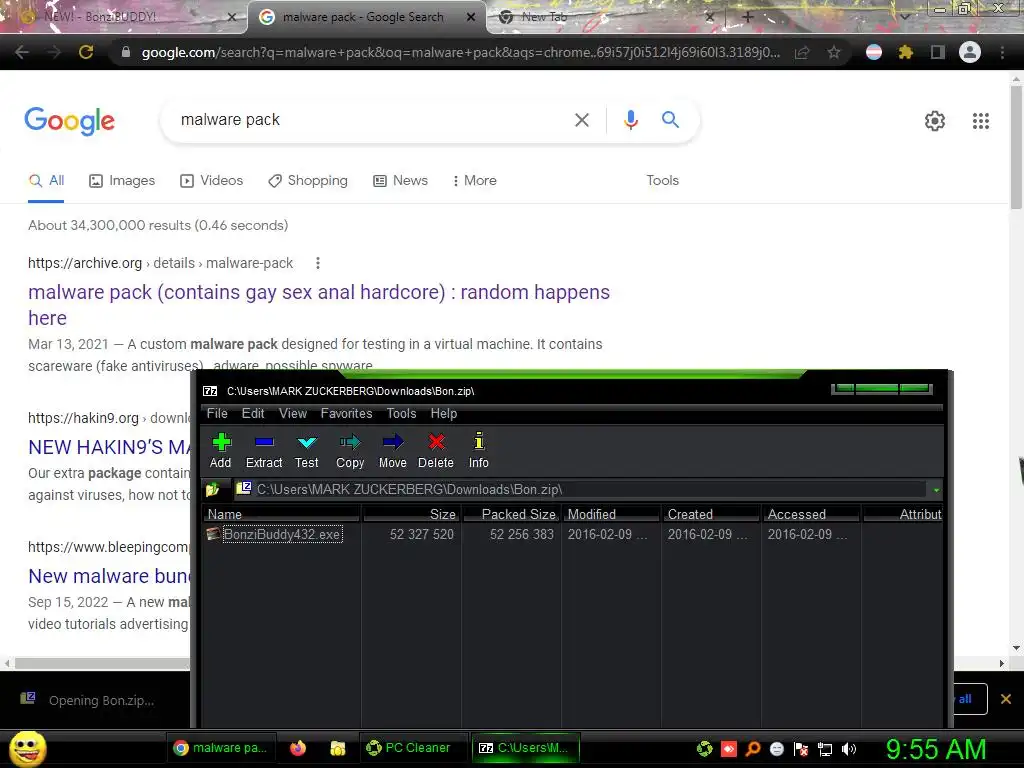Click the volume icon in system tray
This screenshot has width=1024, height=768.
[x=848, y=749]
